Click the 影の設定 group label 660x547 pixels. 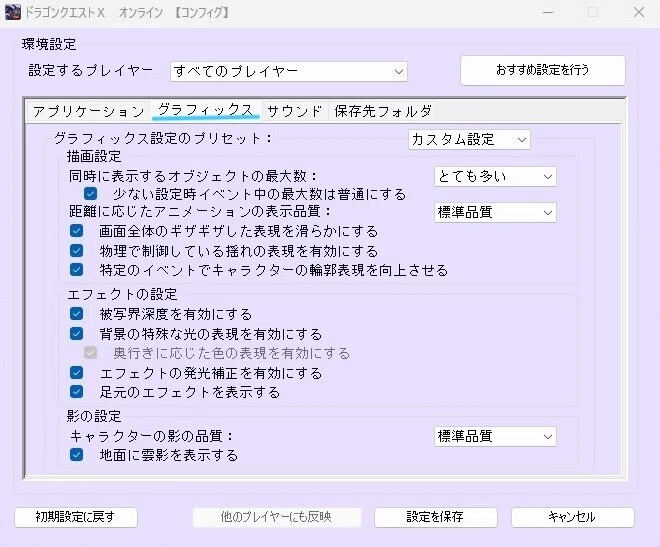[94, 416]
